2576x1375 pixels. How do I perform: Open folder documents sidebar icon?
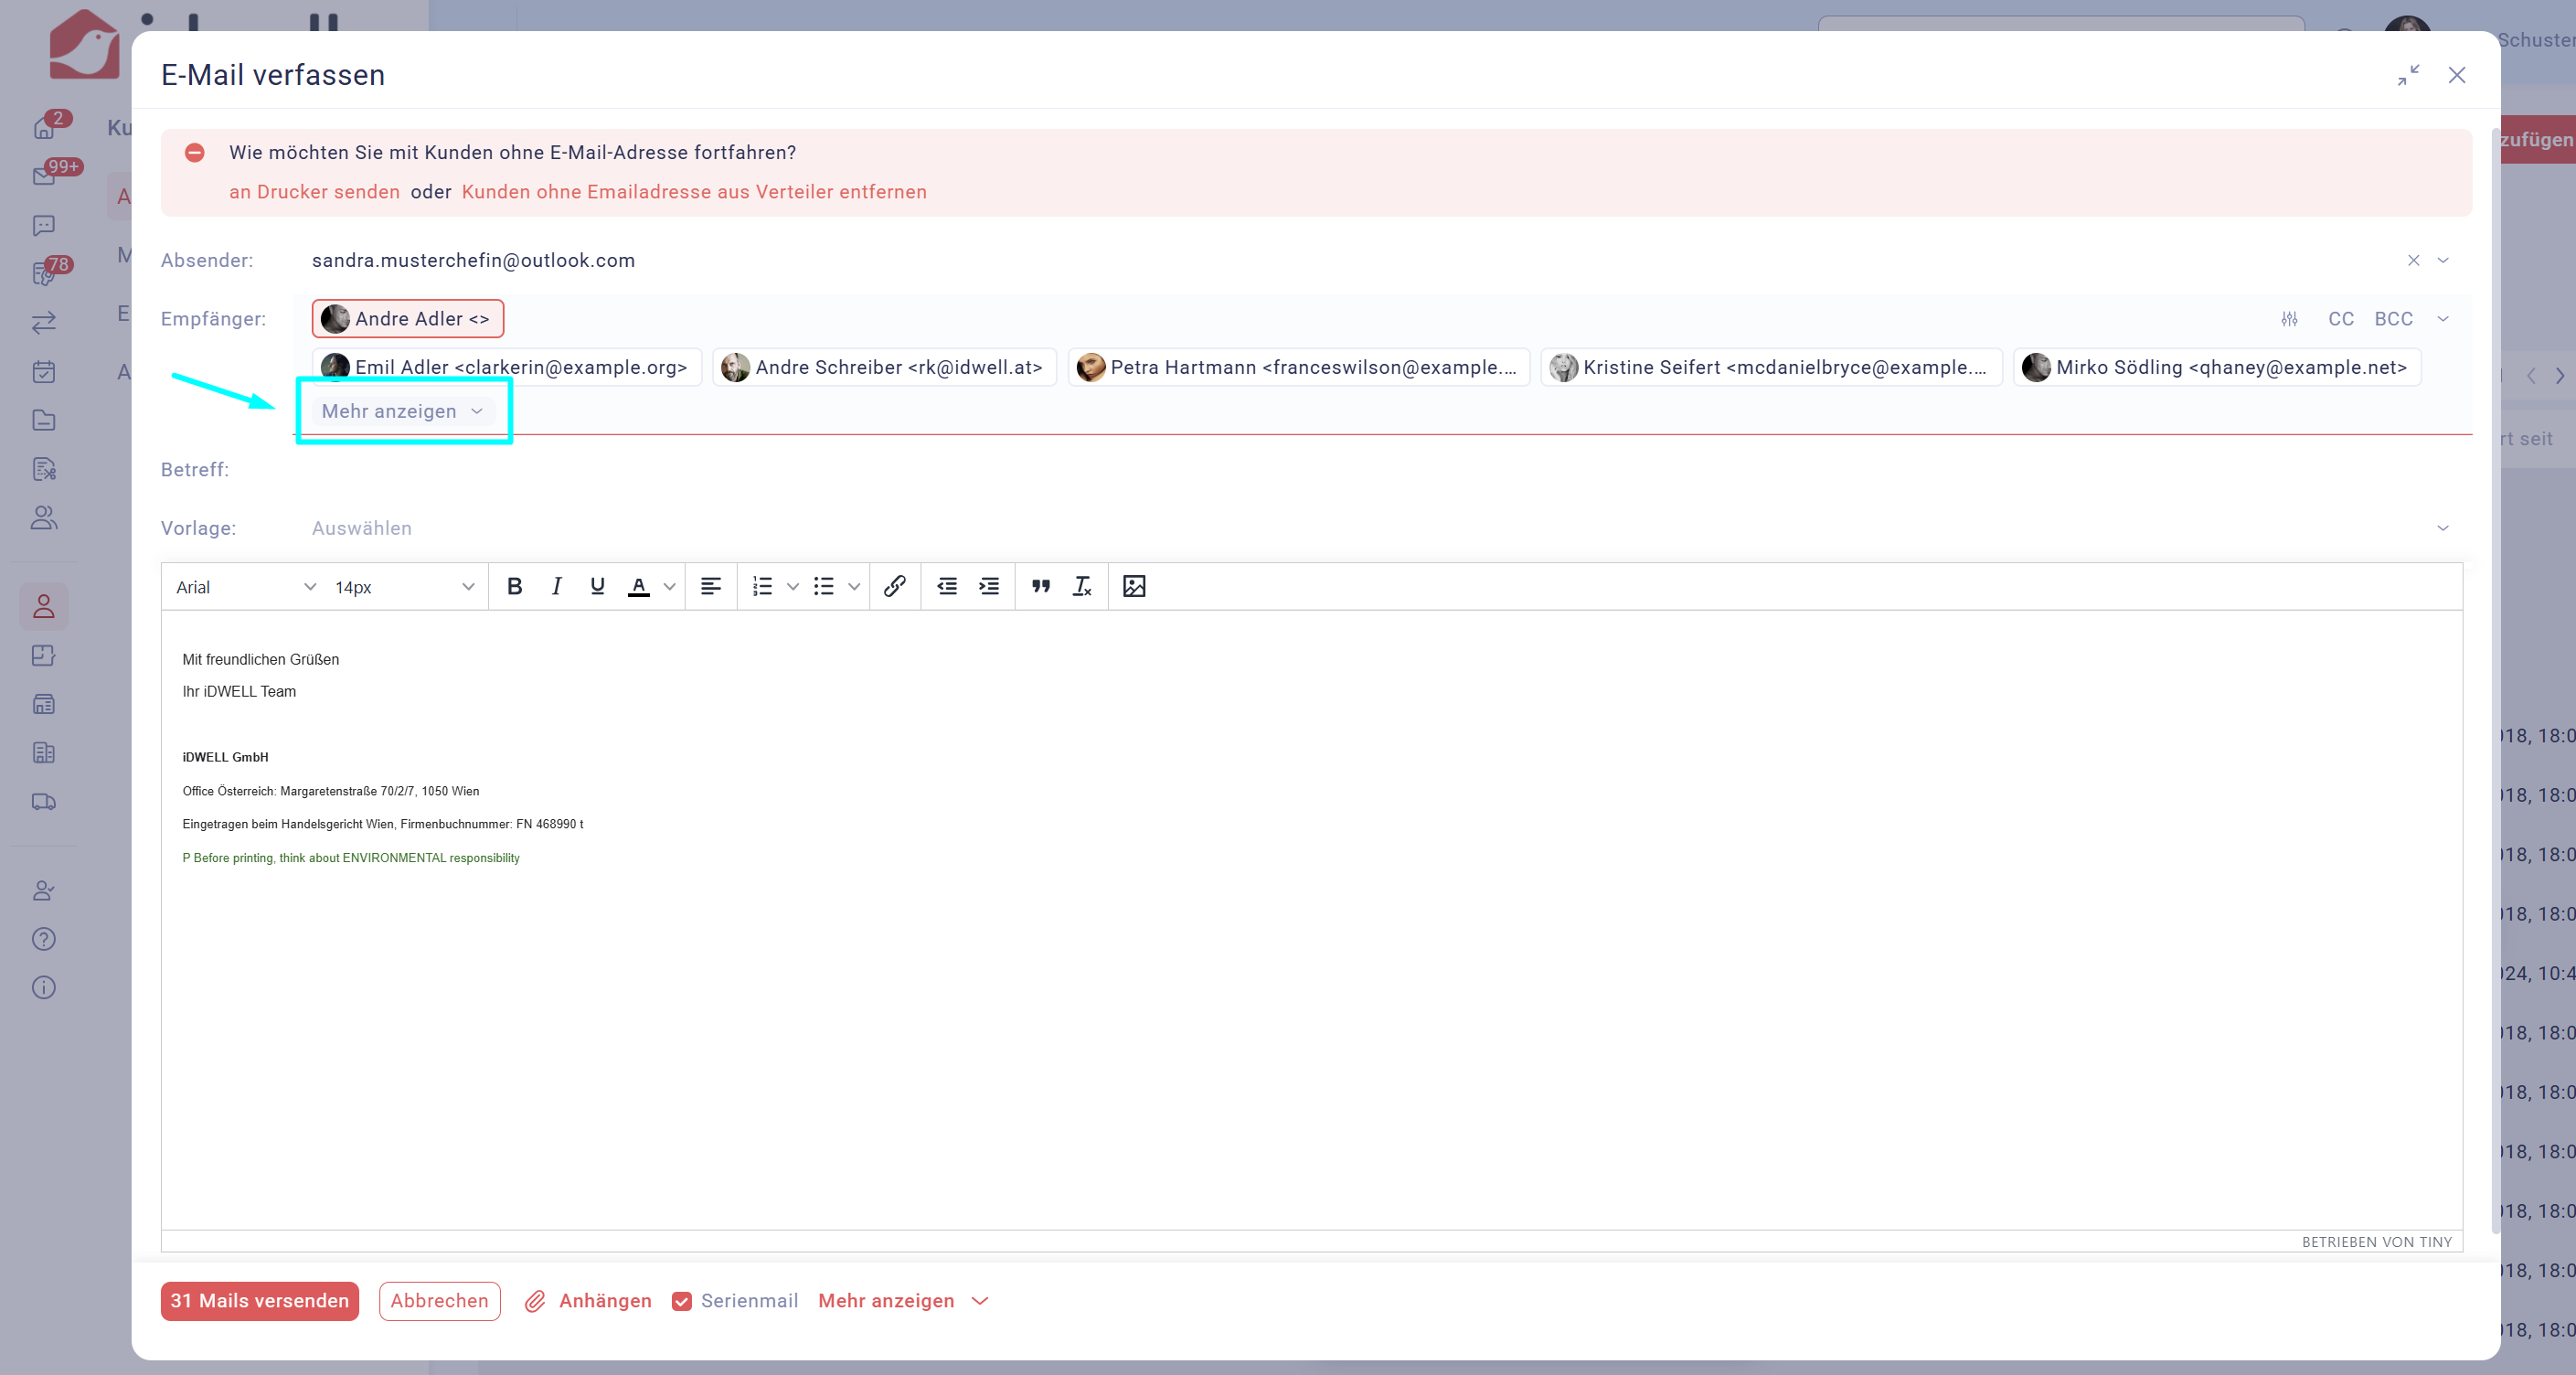click(x=44, y=420)
